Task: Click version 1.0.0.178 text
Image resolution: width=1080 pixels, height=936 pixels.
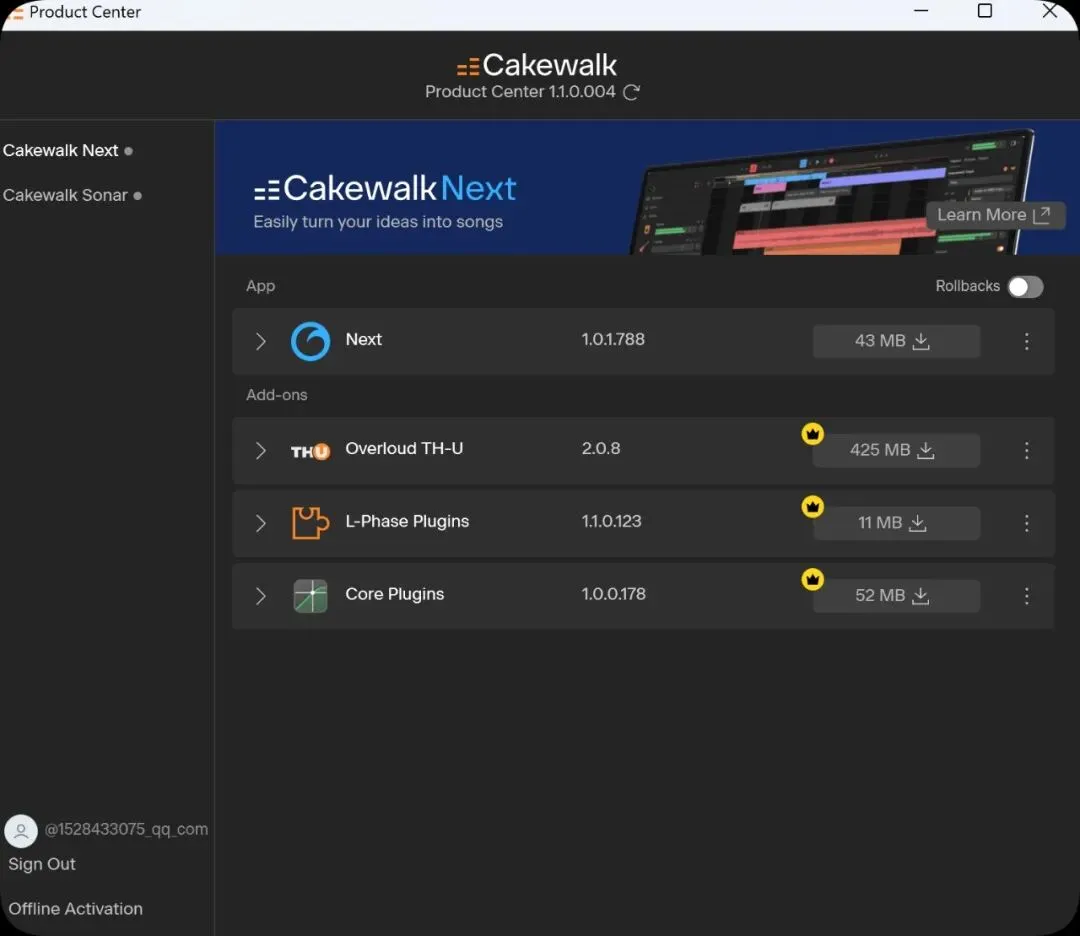Action: click(x=614, y=594)
